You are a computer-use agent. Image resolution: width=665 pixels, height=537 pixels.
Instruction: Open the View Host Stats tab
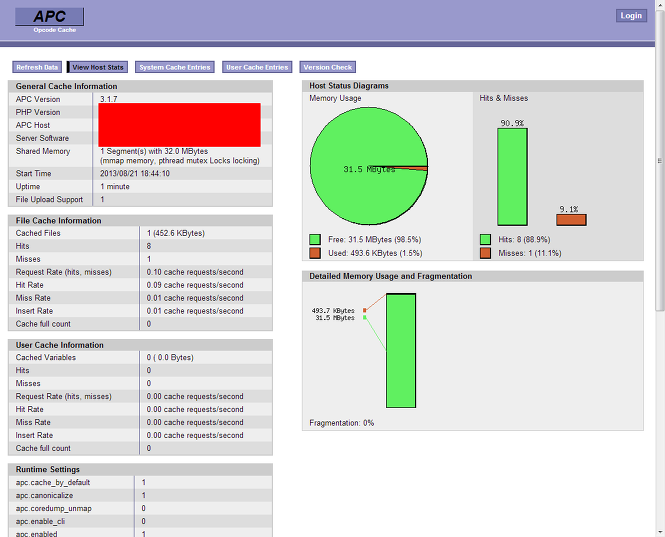tap(98, 67)
